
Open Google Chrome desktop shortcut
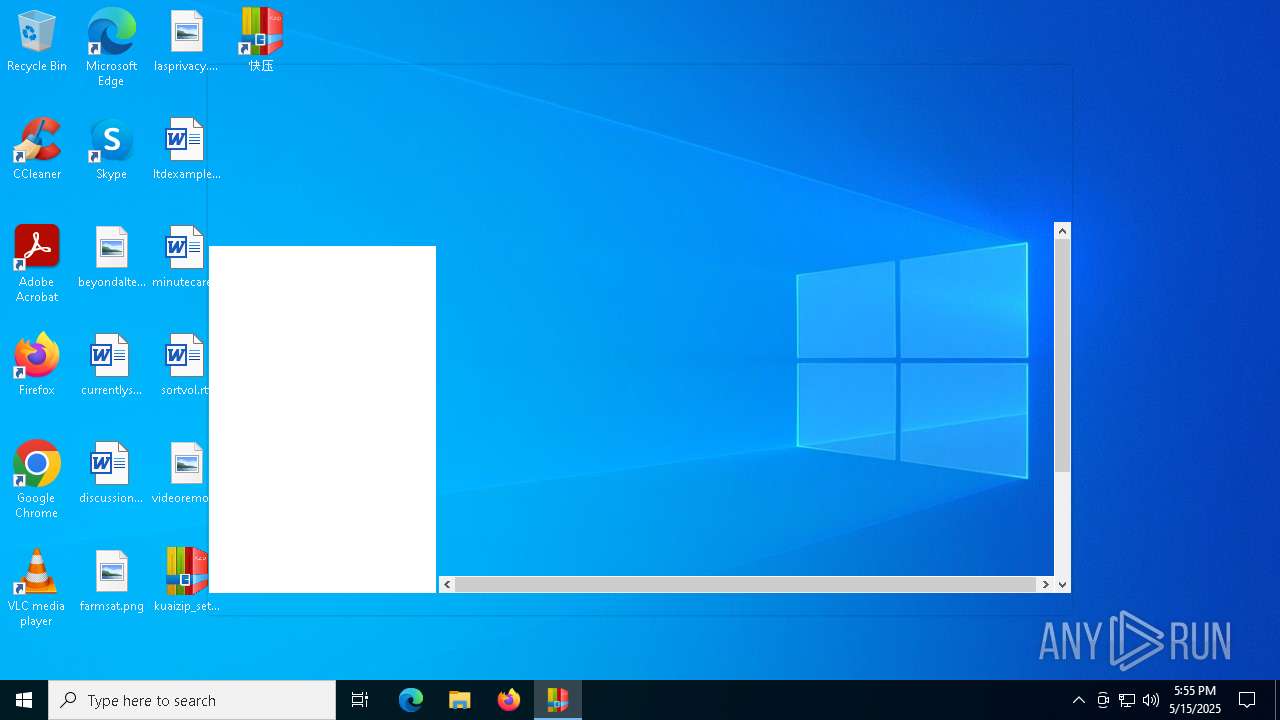(x=37, y=479)
